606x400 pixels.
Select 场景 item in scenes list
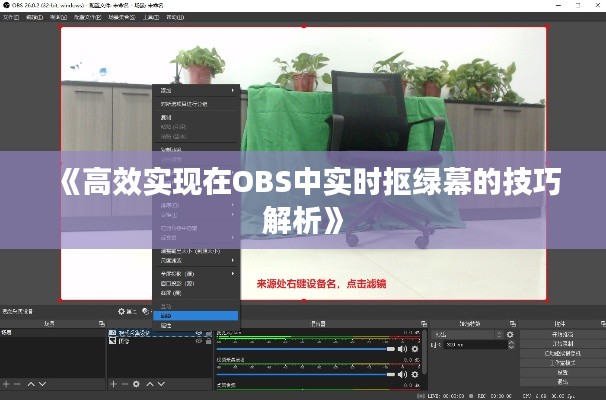(53, 333)
